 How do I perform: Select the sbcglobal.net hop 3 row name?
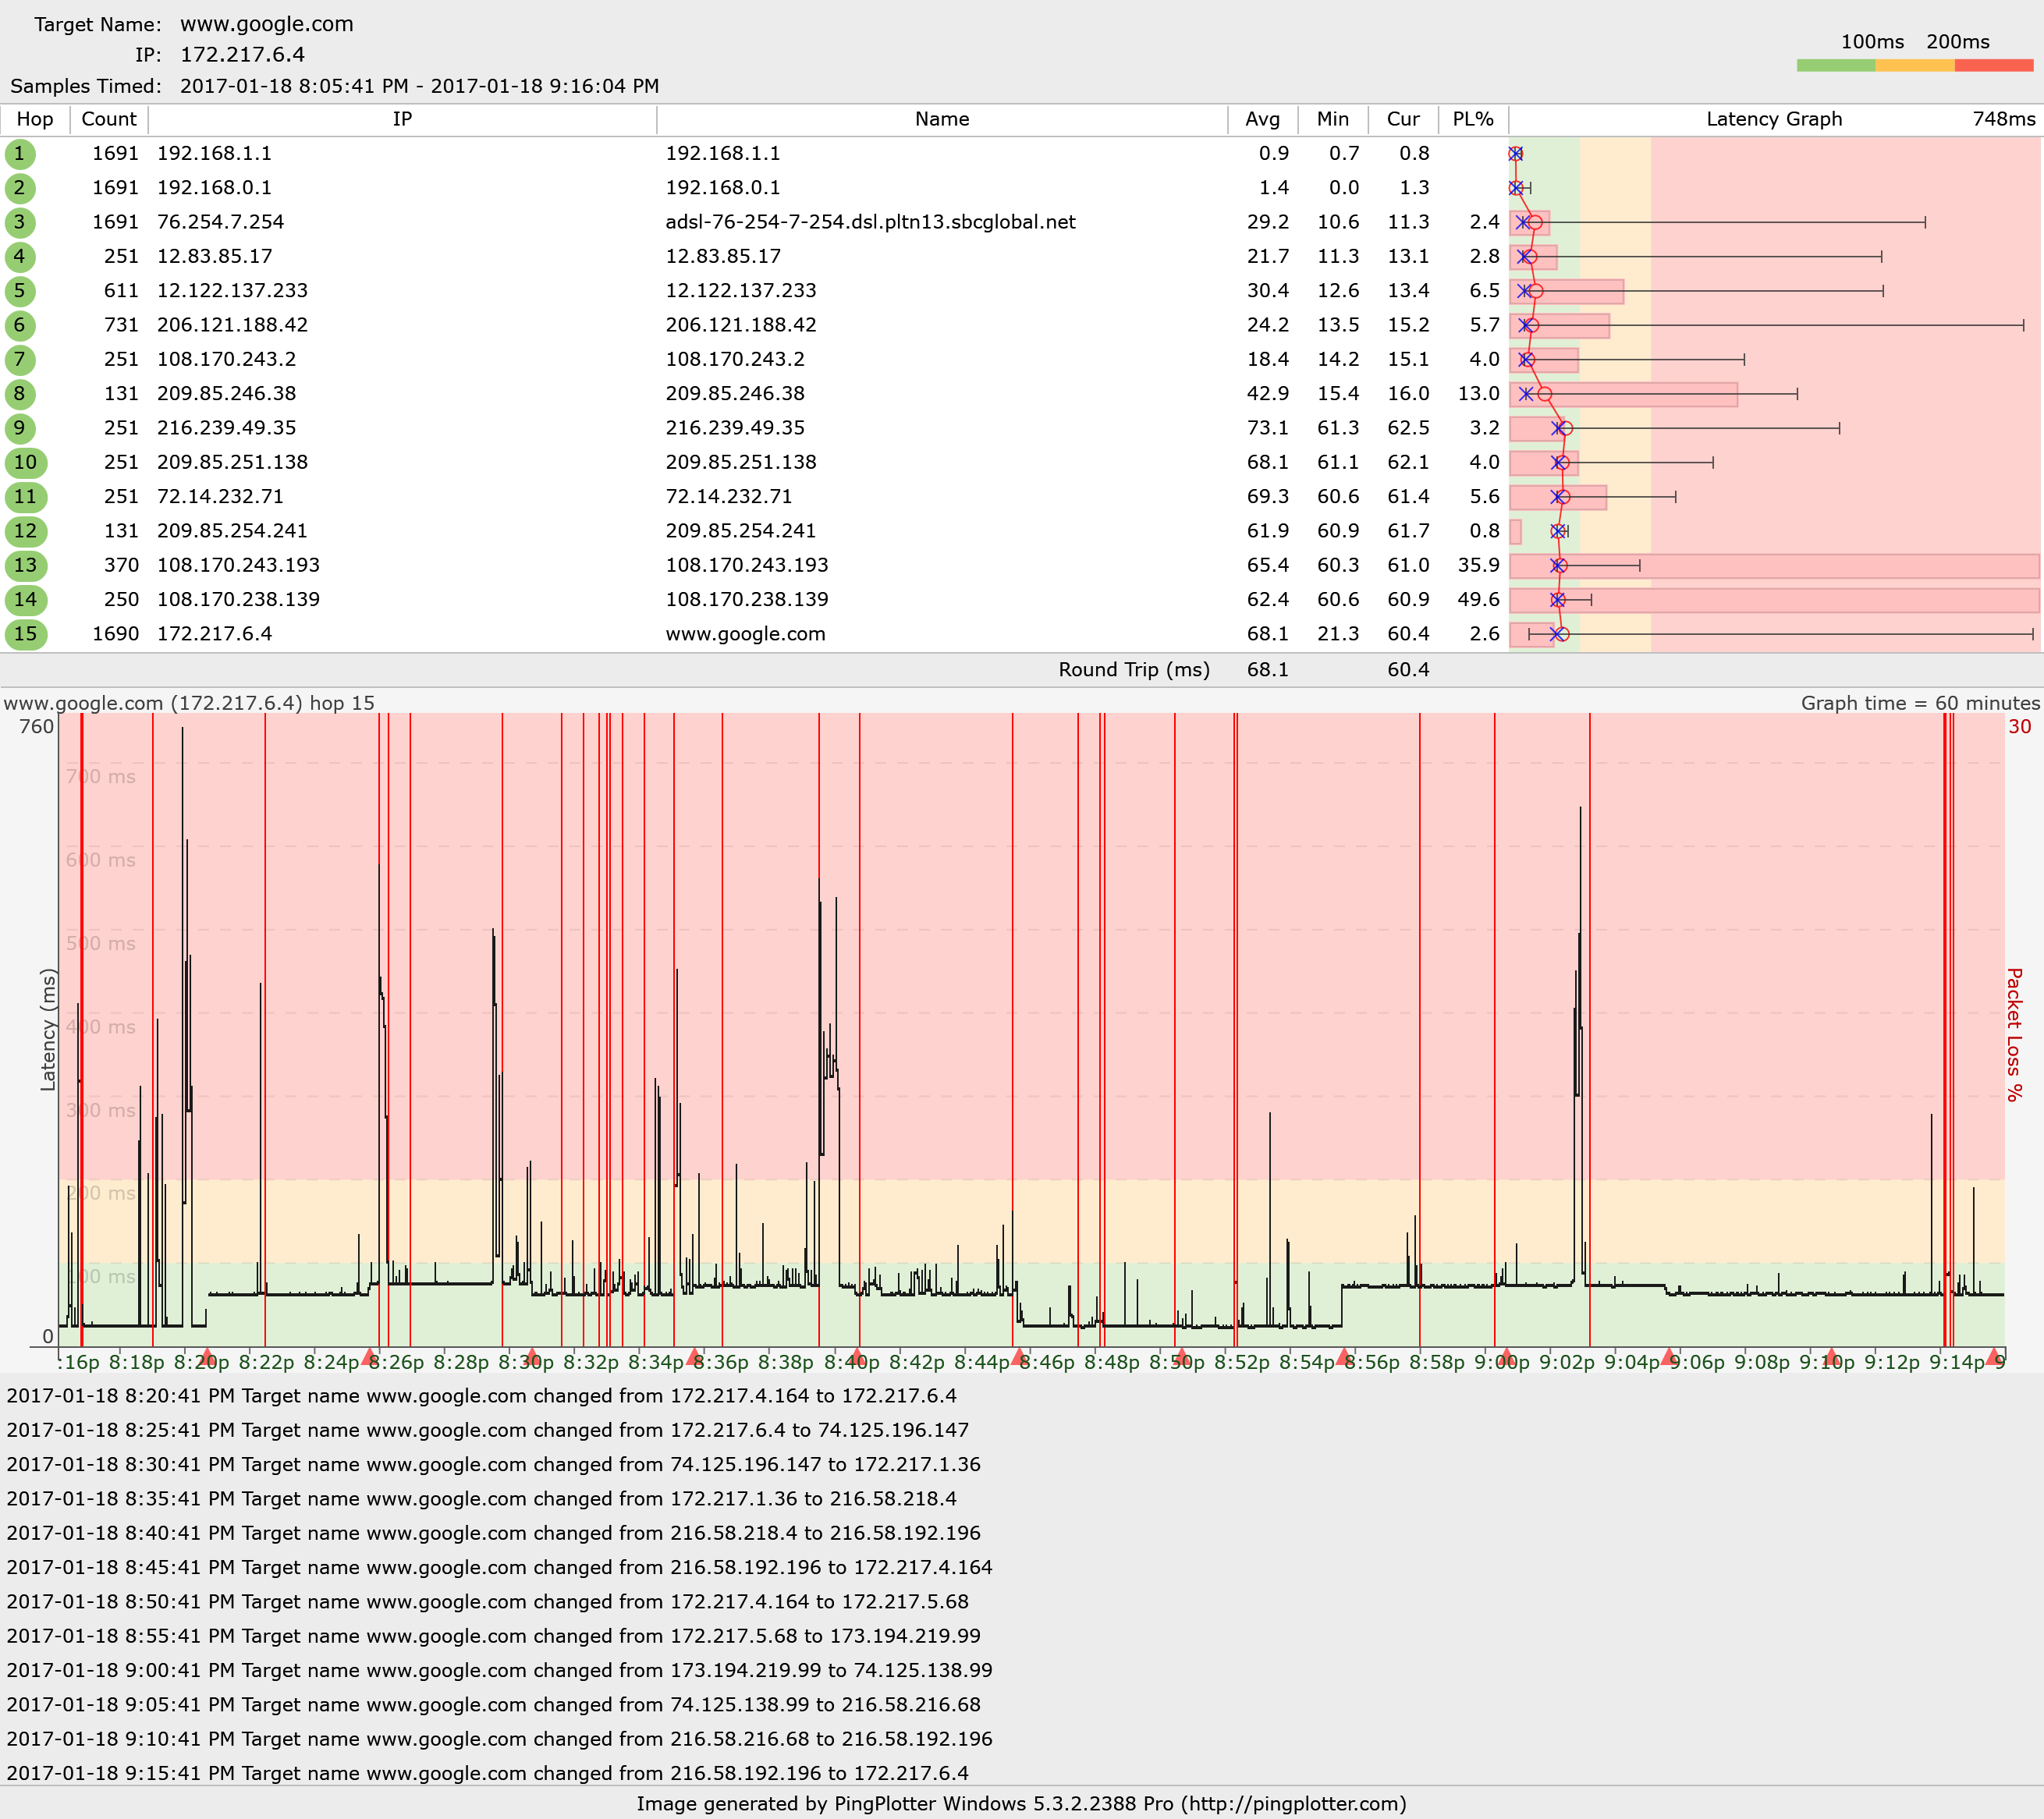(x=870, y=222)
